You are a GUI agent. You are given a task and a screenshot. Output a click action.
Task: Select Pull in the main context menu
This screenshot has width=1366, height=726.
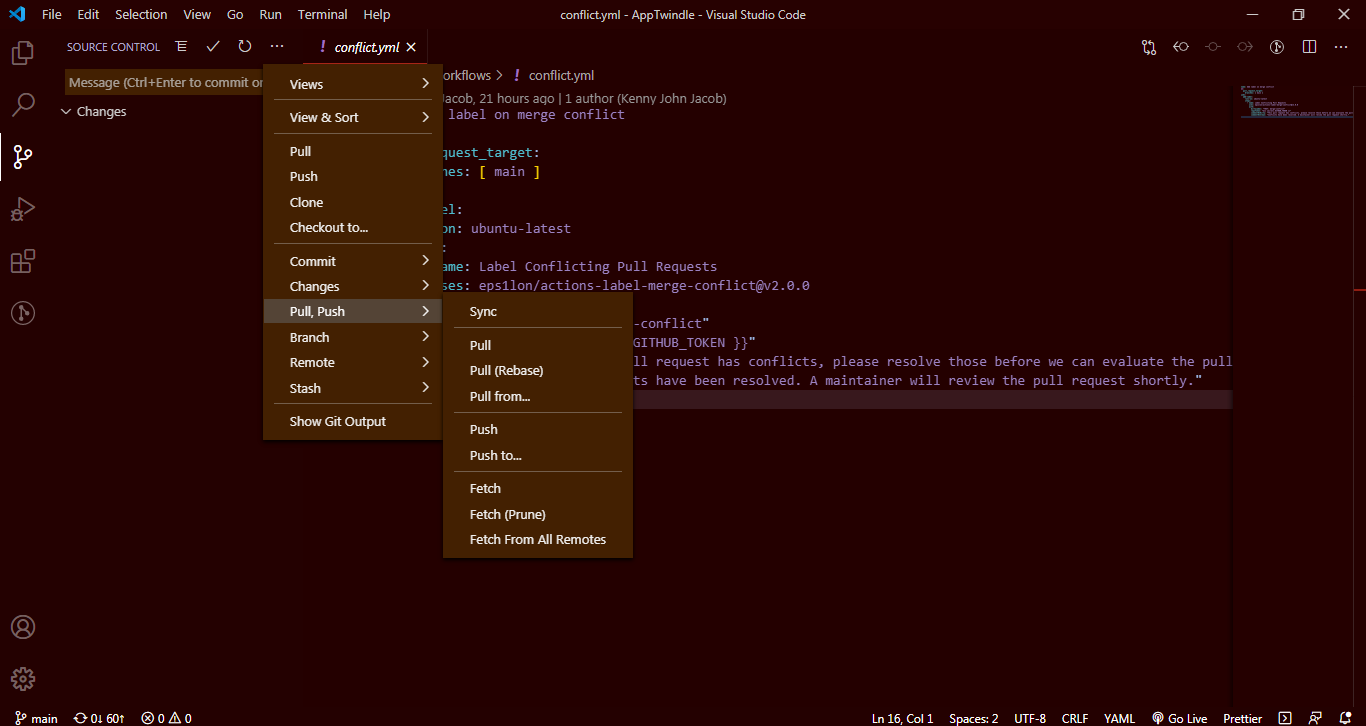pyautogui.click(x=353, y=151)
